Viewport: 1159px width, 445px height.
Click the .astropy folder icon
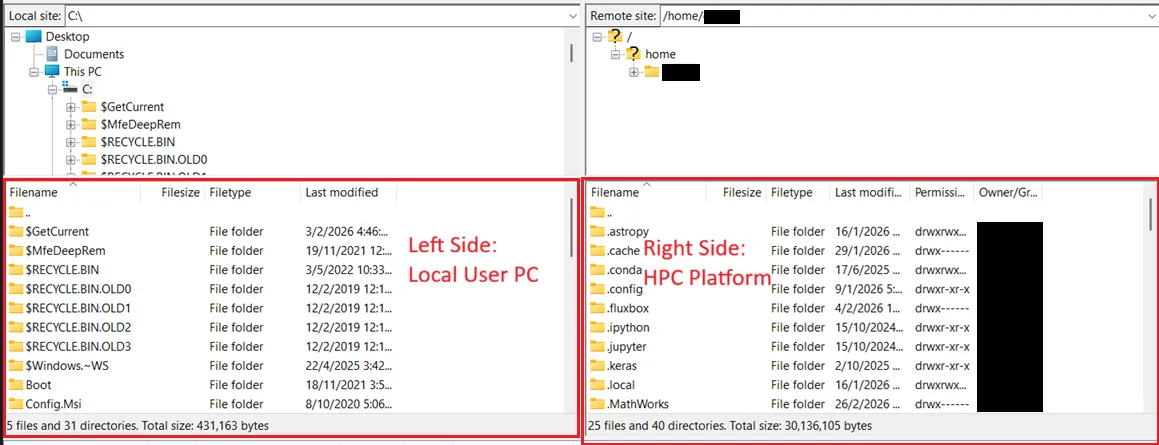coord(597,231)
